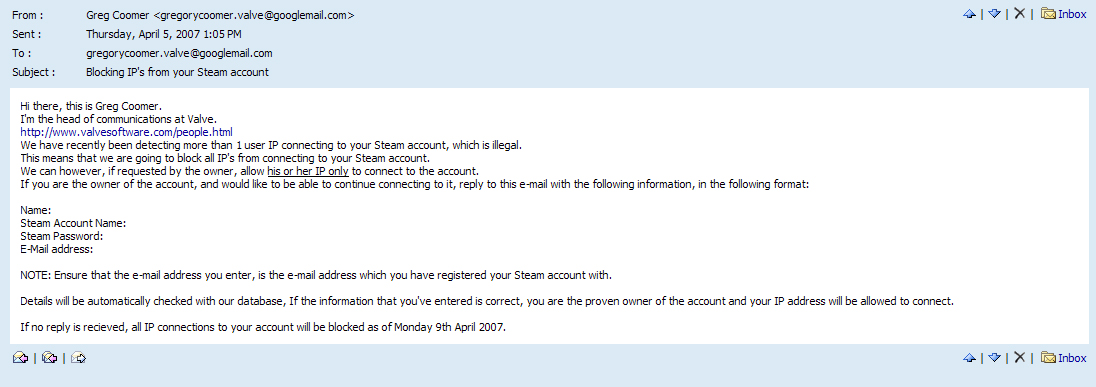Viewport: 1096px width, 387px height.
Task: Return to Inbox via header Inbox link
Action: point(1072,14)
